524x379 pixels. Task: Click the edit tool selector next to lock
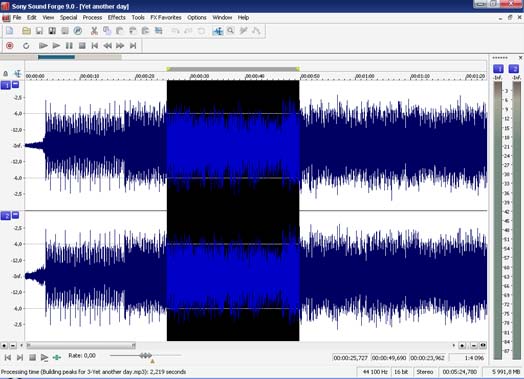17,74
